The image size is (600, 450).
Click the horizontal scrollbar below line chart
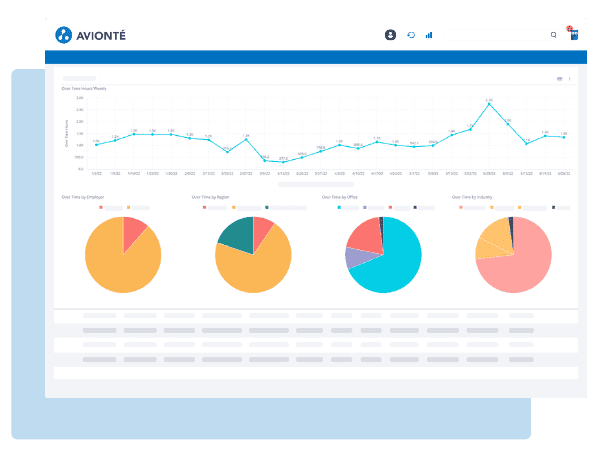[x=316, y=184]
